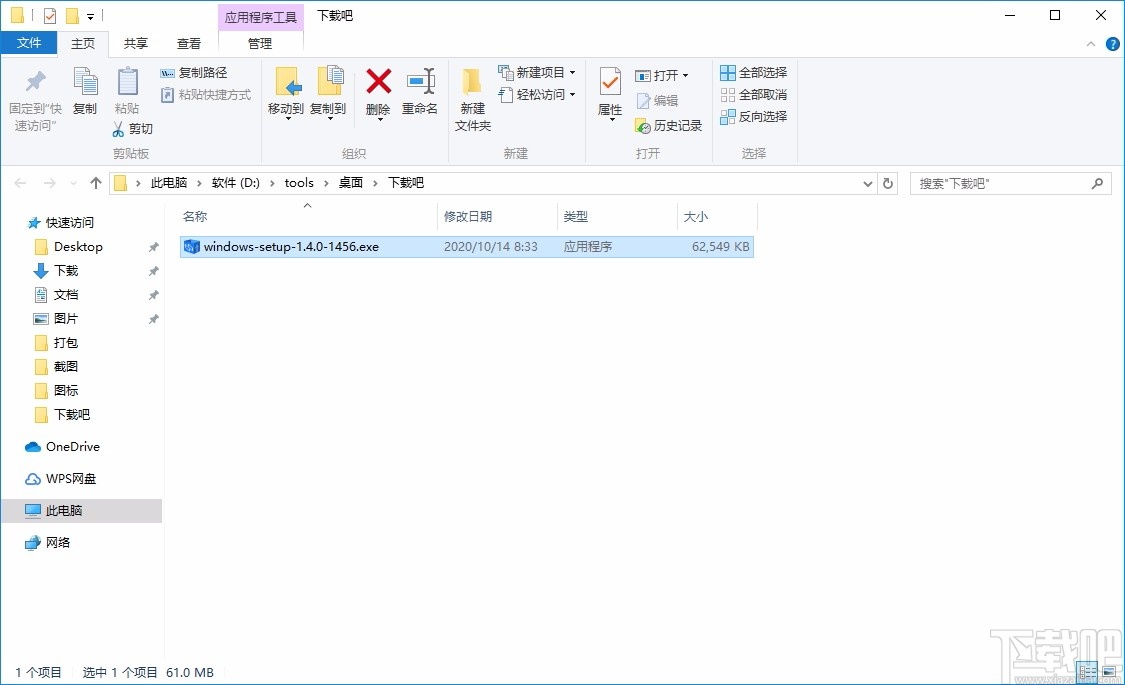Select the 复制路径 (Copy path) icon
Screen dimensions: 1125x685
click(167, 72)
